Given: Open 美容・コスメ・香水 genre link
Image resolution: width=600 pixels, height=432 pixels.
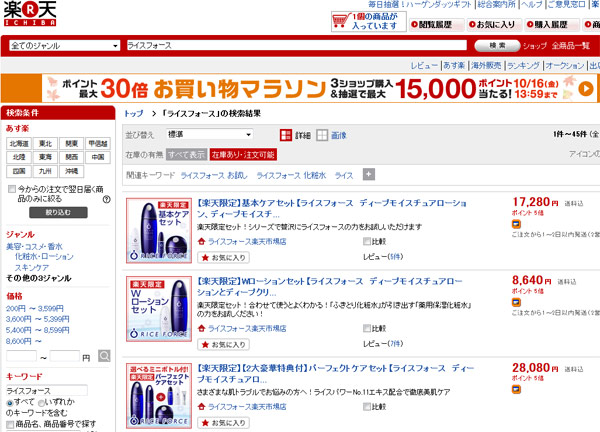Looking at the screenshot, I should pyautogui.click(x=34, y=246).
